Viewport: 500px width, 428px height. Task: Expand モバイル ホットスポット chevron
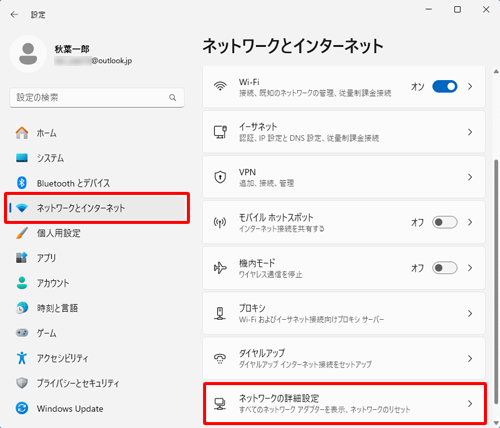pos(470,222)
